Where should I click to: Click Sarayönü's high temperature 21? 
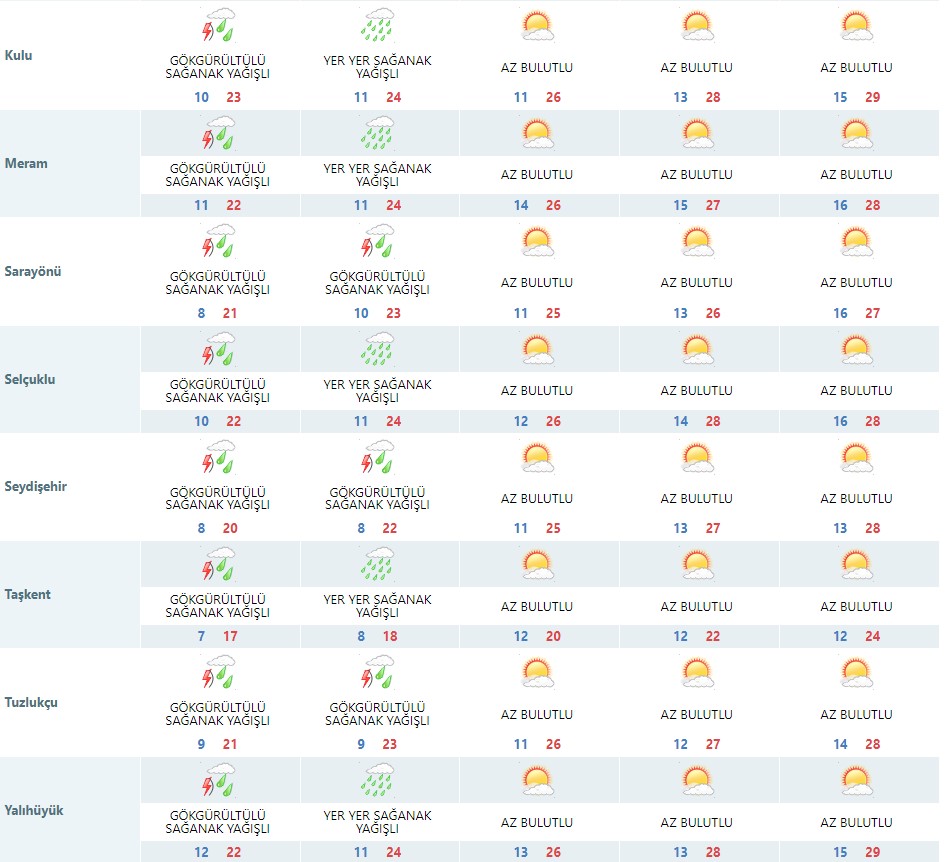point(230,313)
